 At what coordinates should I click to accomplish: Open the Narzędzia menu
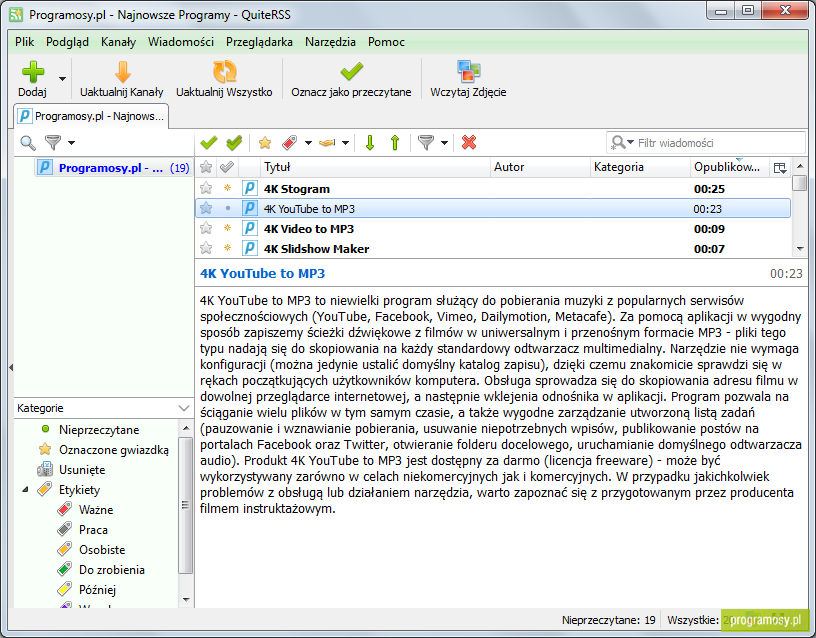tap(330, 42)
